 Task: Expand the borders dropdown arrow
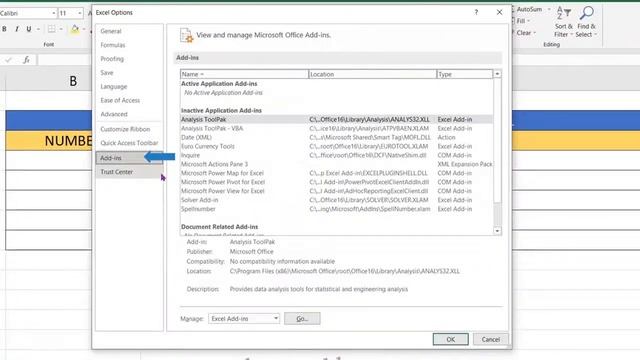click(x=61, y=29)
